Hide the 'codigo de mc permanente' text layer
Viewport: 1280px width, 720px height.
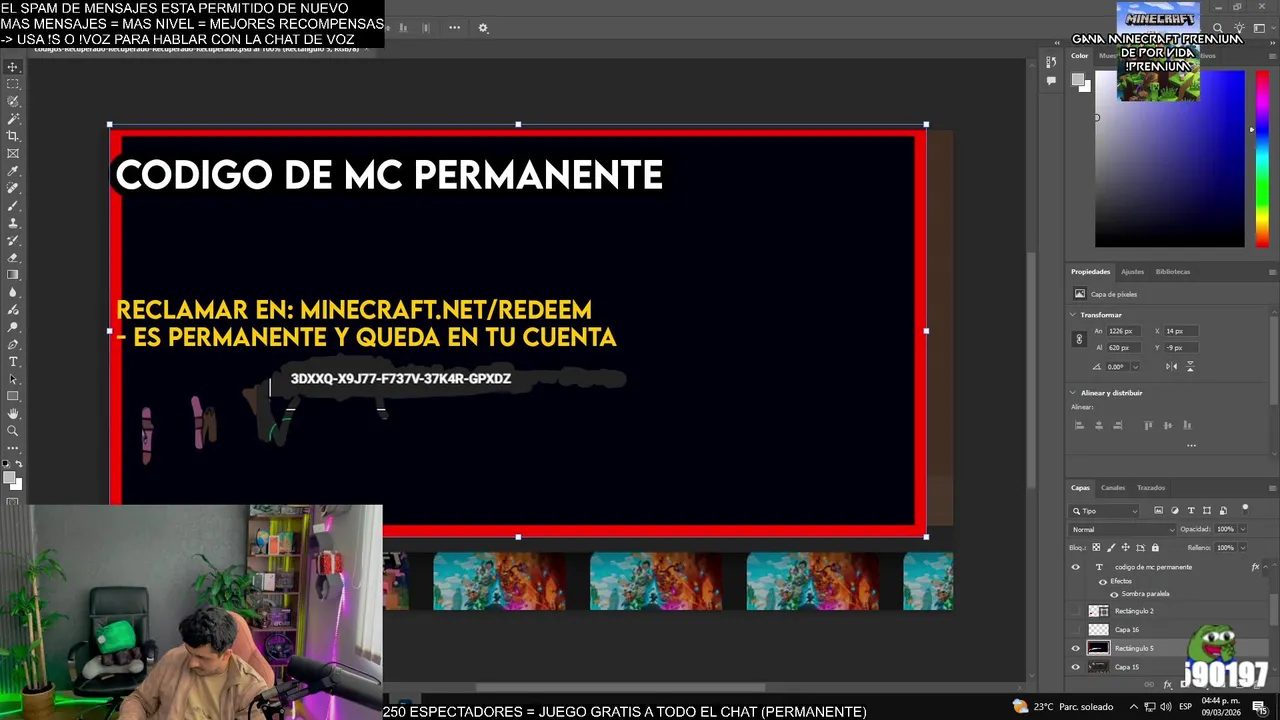tap(1076, 567)
